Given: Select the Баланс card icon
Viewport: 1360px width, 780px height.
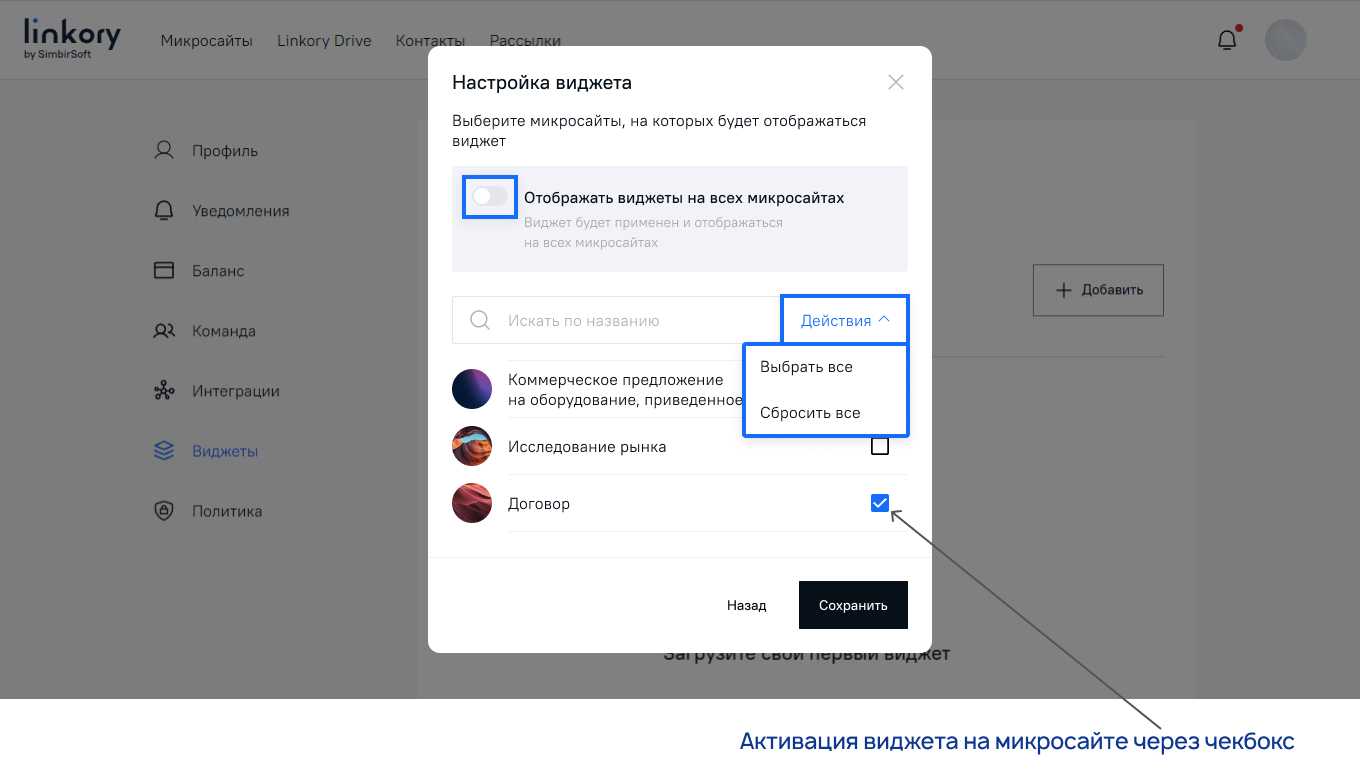Looking at the screenshot, I should click(162, 270).
